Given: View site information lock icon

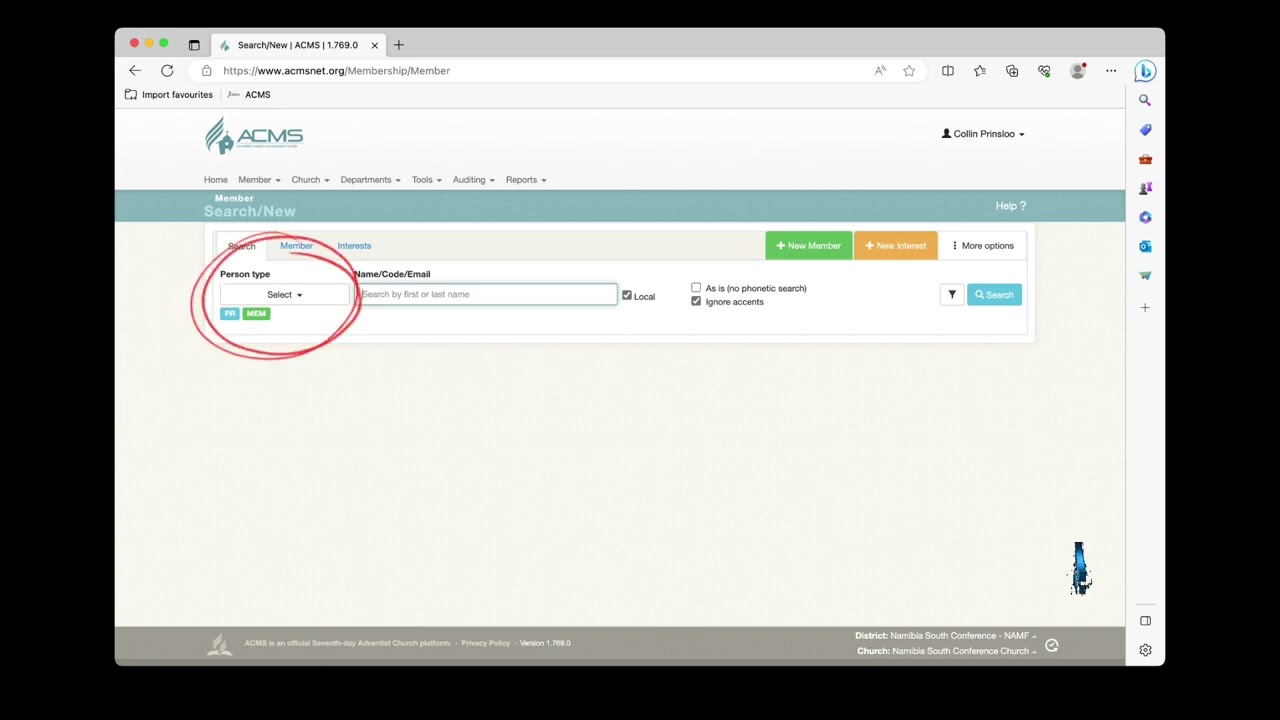Looking at the screenshot, I should point(206,71).
